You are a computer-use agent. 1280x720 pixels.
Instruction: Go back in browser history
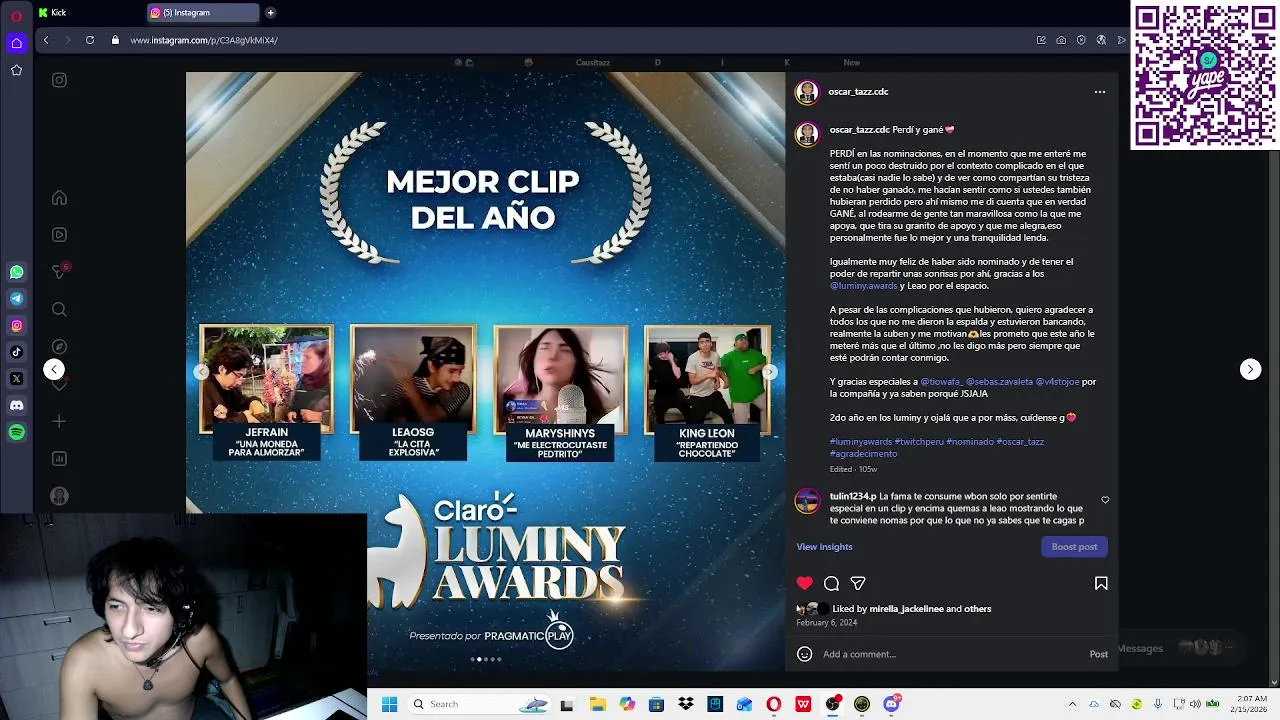[46, 40]
